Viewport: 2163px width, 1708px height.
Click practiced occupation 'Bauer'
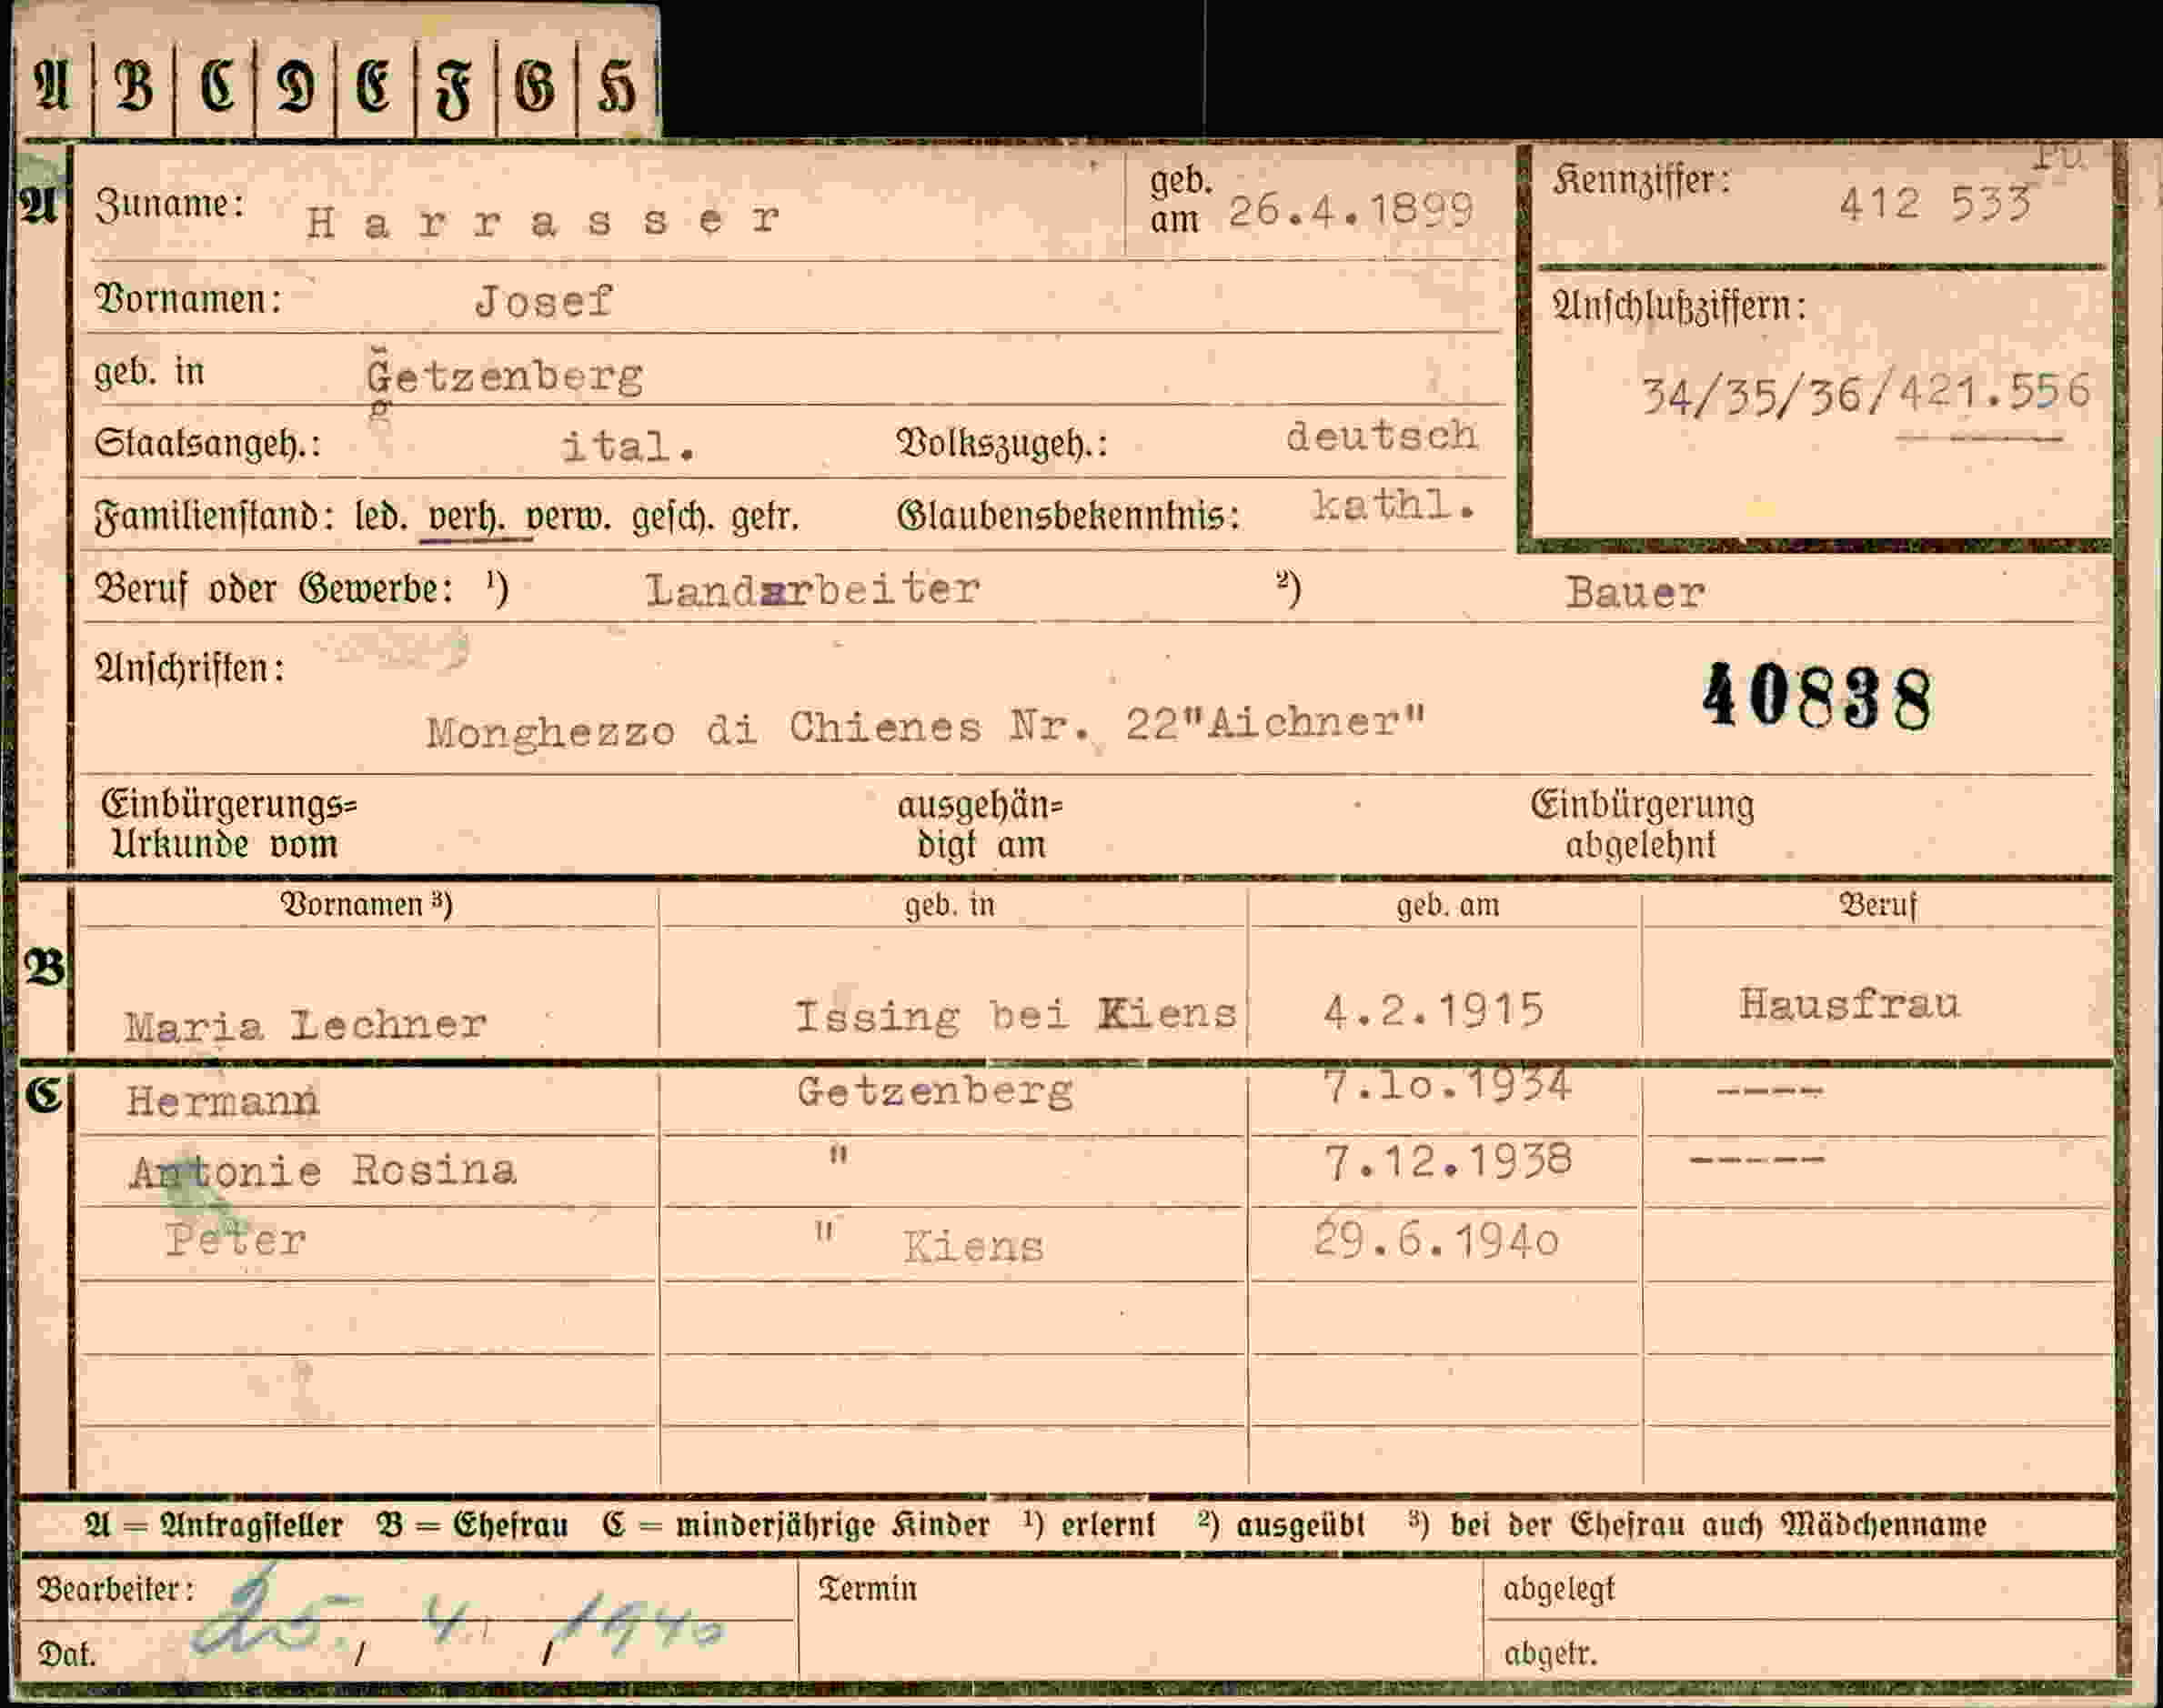point(1635,593)
